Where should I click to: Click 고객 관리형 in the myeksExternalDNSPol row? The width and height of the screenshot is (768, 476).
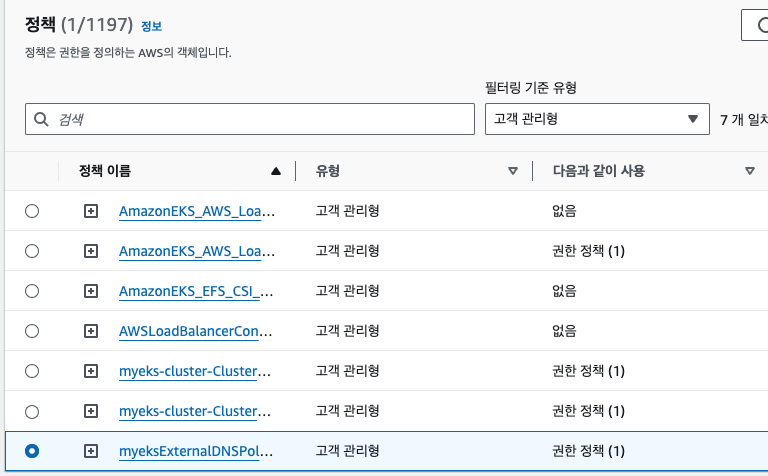point(347,451)
